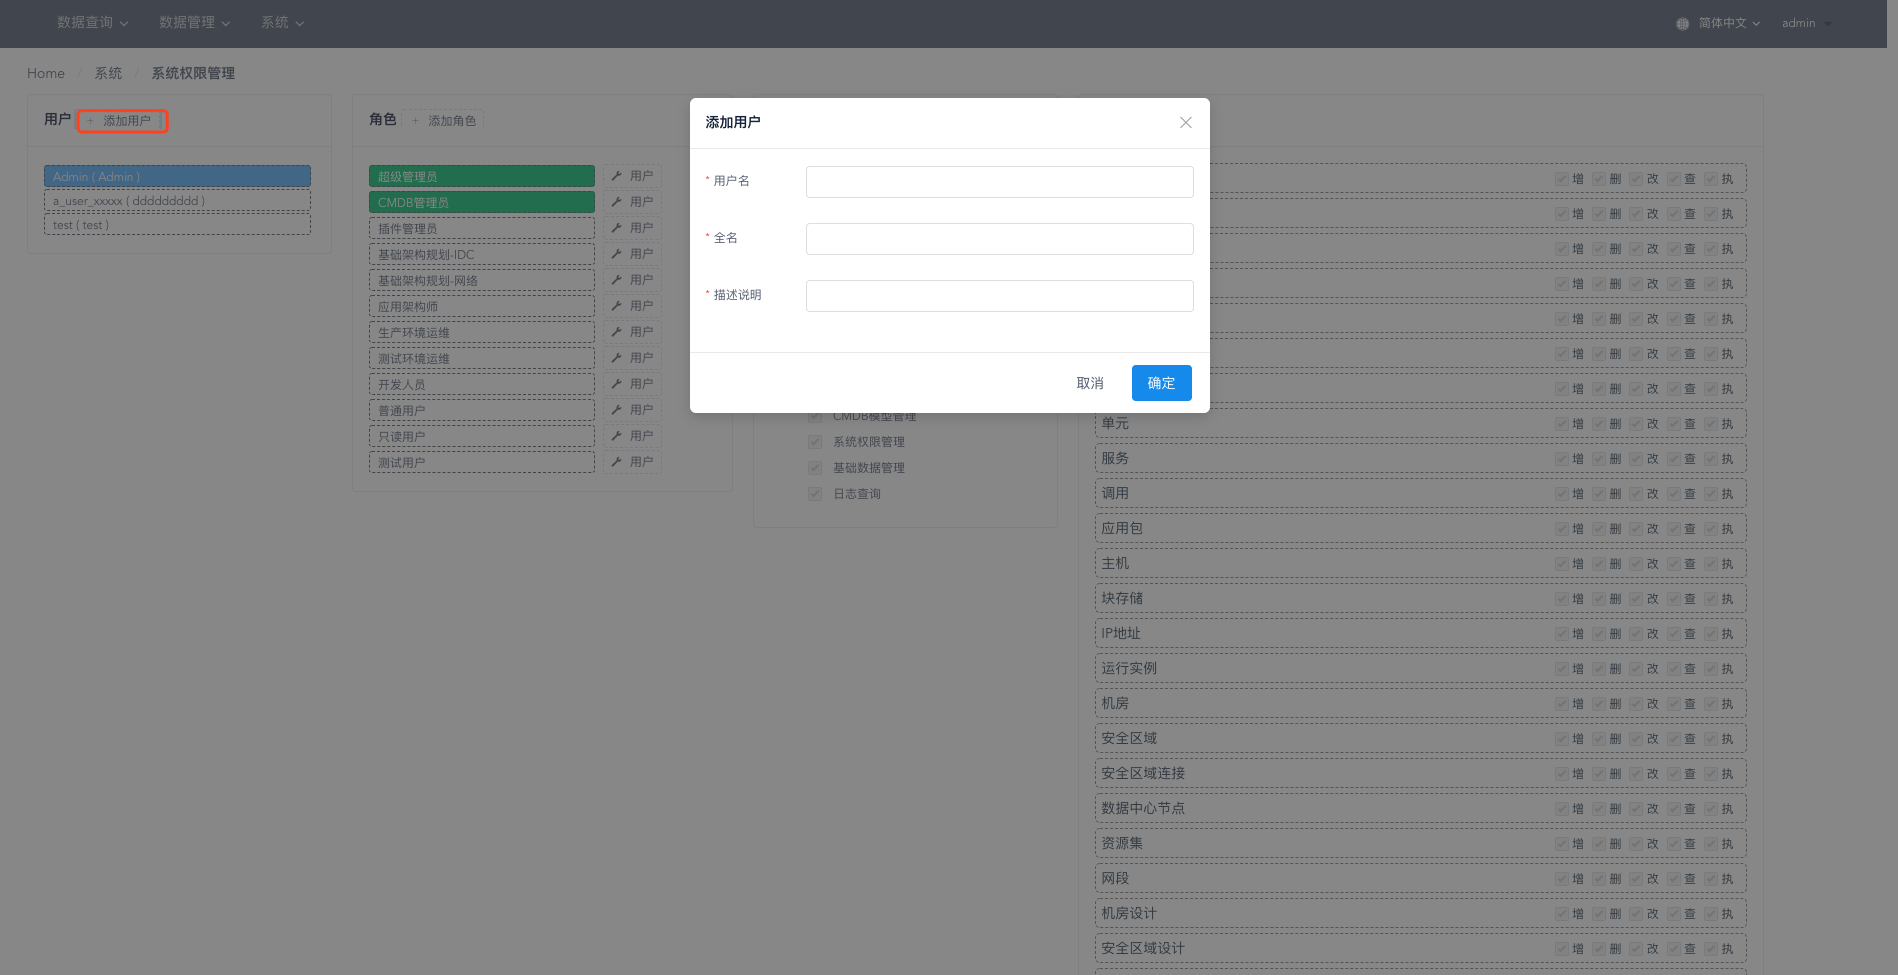
Task: Click the wrench 用户 button for 开发人员
Action: (x=632, y=384)
